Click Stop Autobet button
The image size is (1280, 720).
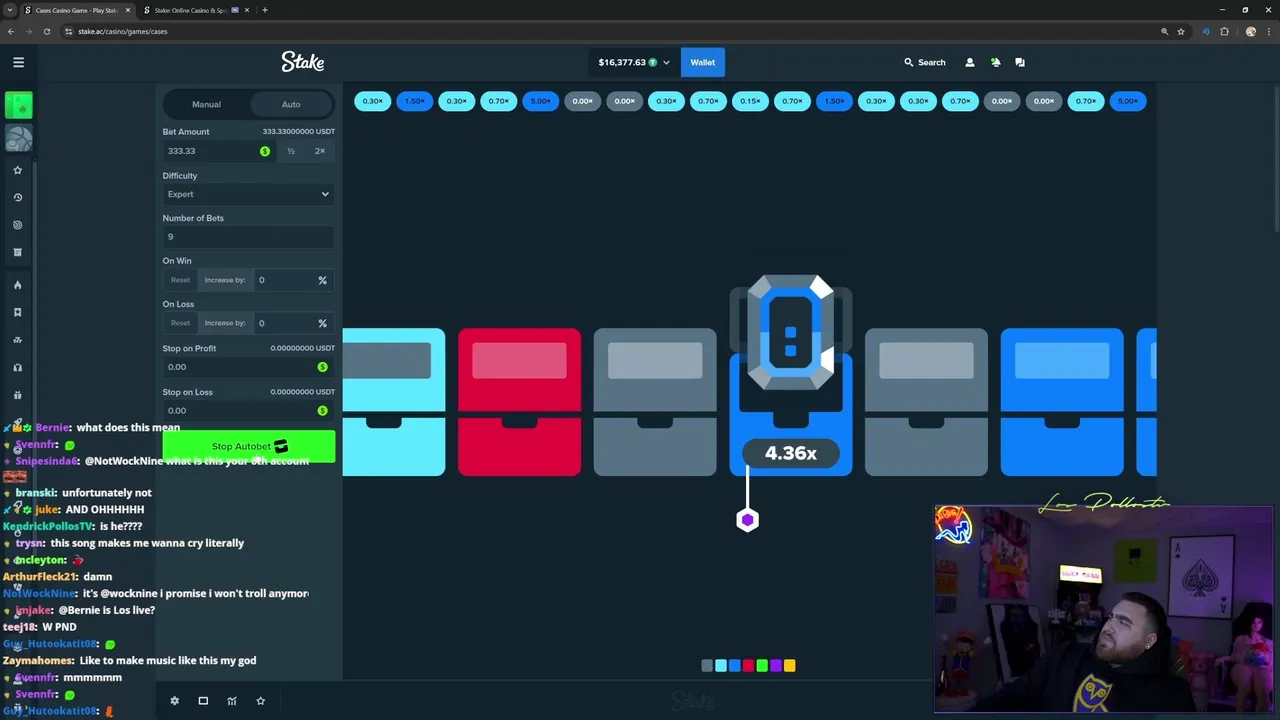point(249,446)
